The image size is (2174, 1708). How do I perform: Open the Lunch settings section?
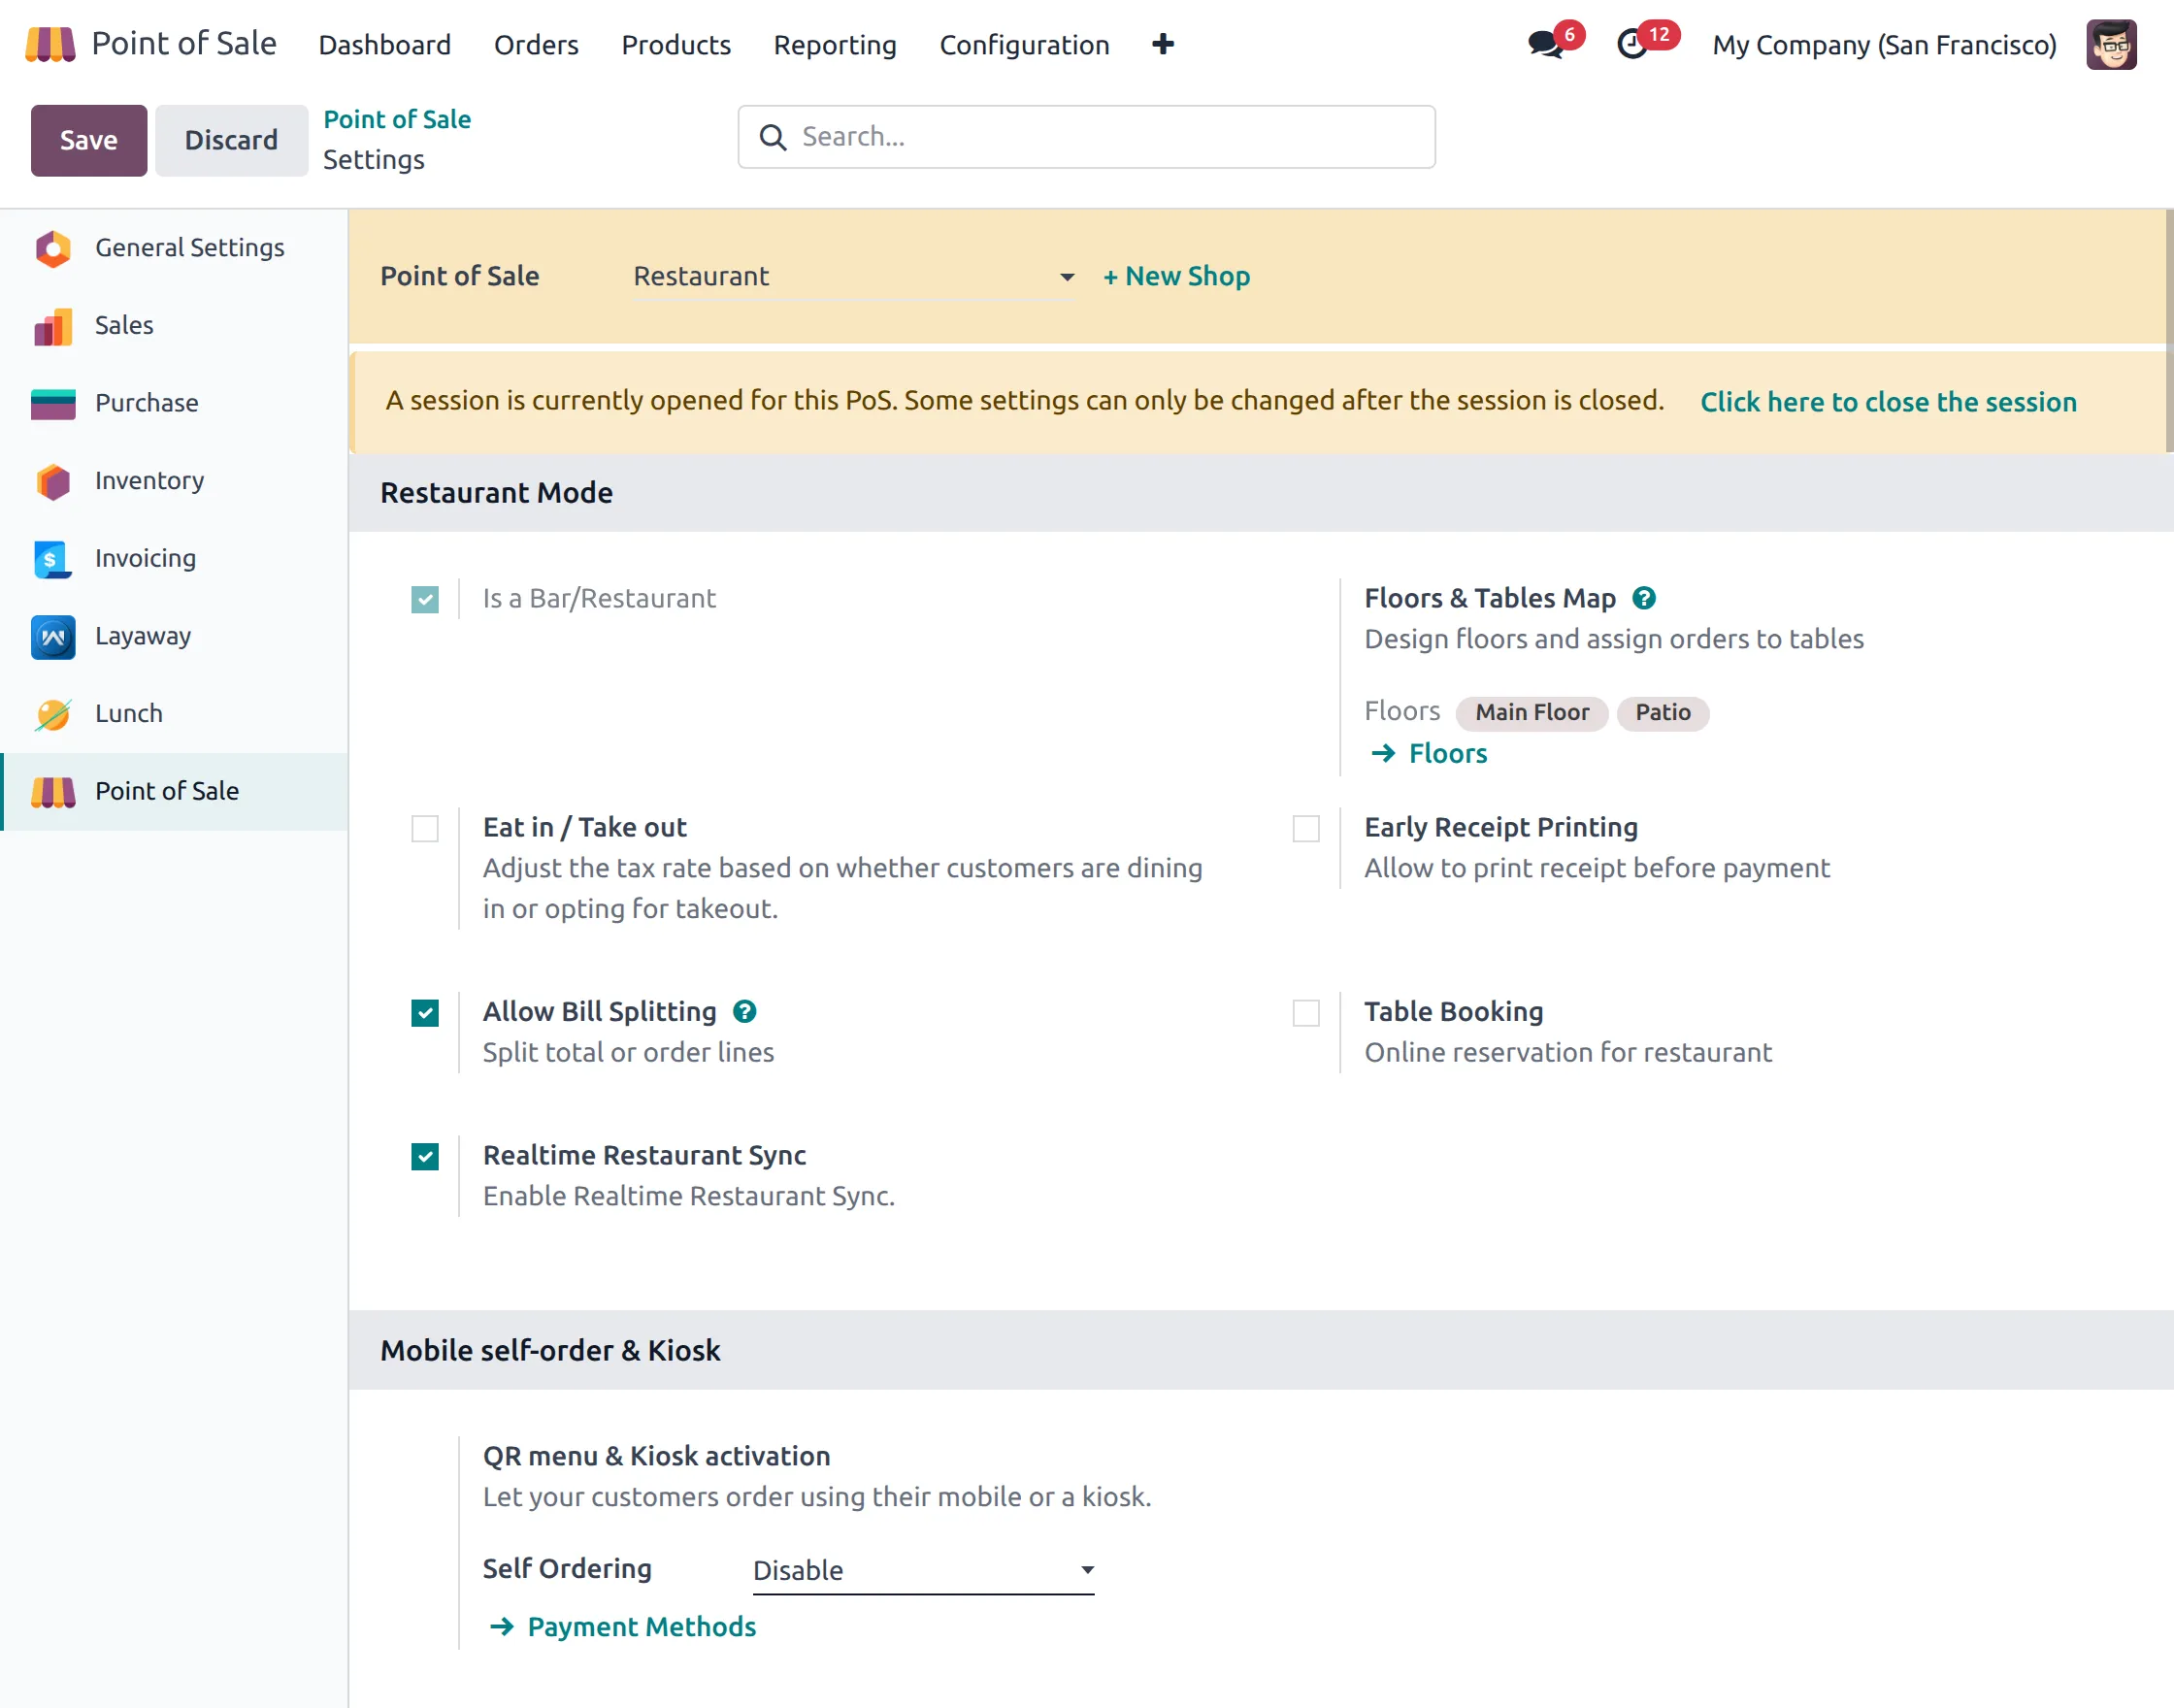[x=53, y=713]
